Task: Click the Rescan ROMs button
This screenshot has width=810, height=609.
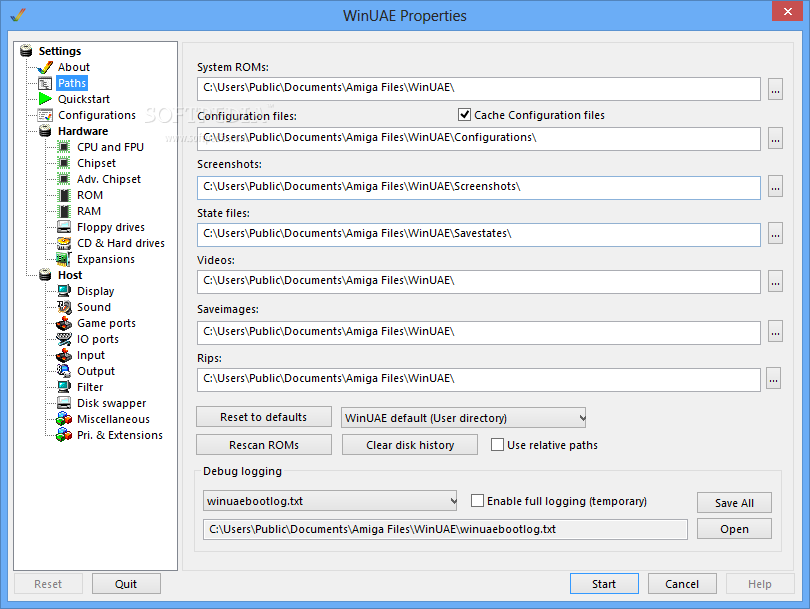Action: [263, 445]
